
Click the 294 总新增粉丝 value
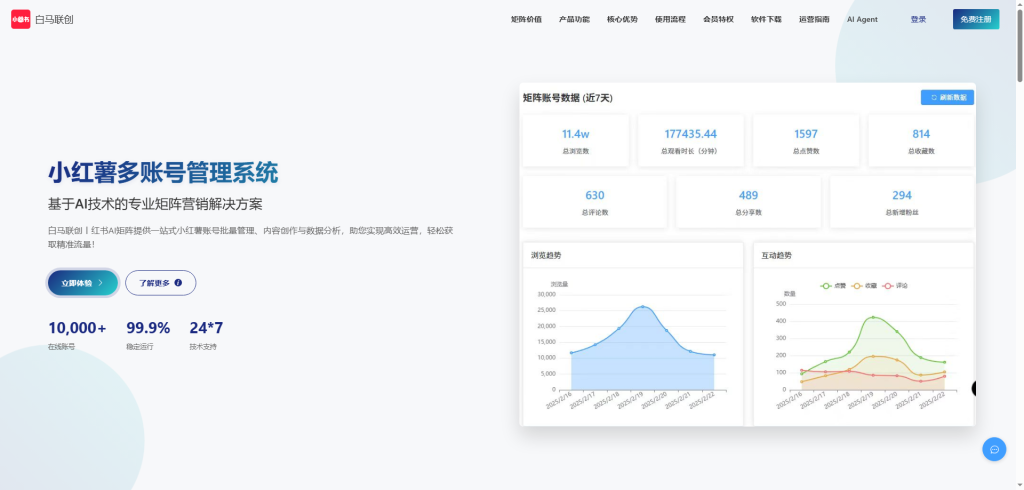[902, 195]
